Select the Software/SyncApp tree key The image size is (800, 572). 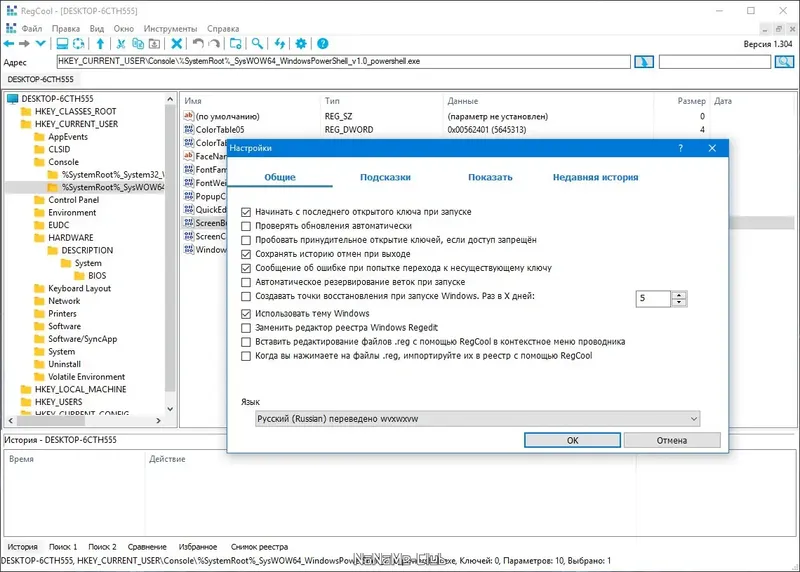tap(83, 339)
